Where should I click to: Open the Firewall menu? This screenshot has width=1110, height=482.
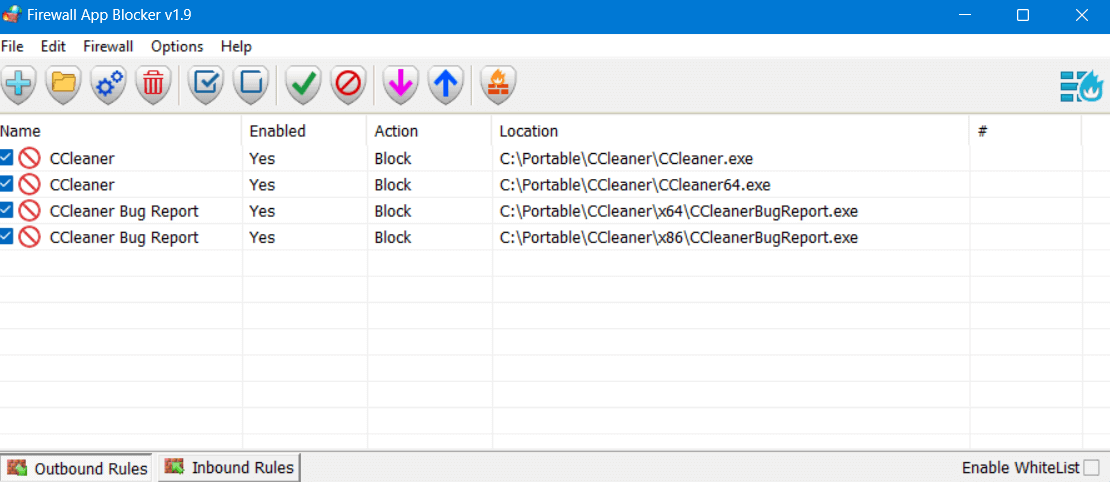coord(108,47)
